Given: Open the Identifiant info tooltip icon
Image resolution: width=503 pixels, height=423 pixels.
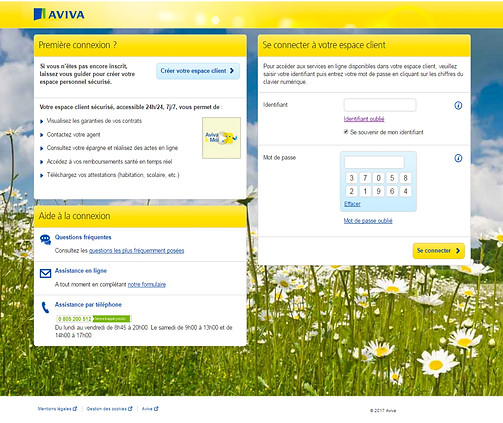Looking at the screenshot, I should (x=458, y=106).
